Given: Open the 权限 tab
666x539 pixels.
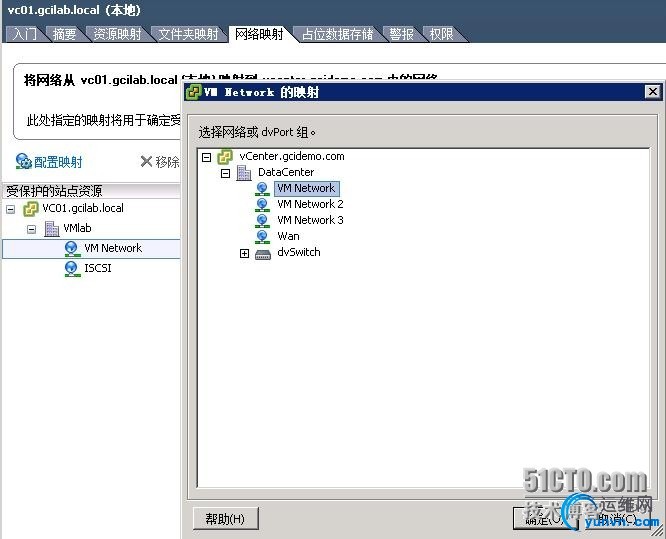Looking at the screenshot, I should pos(441,34).
